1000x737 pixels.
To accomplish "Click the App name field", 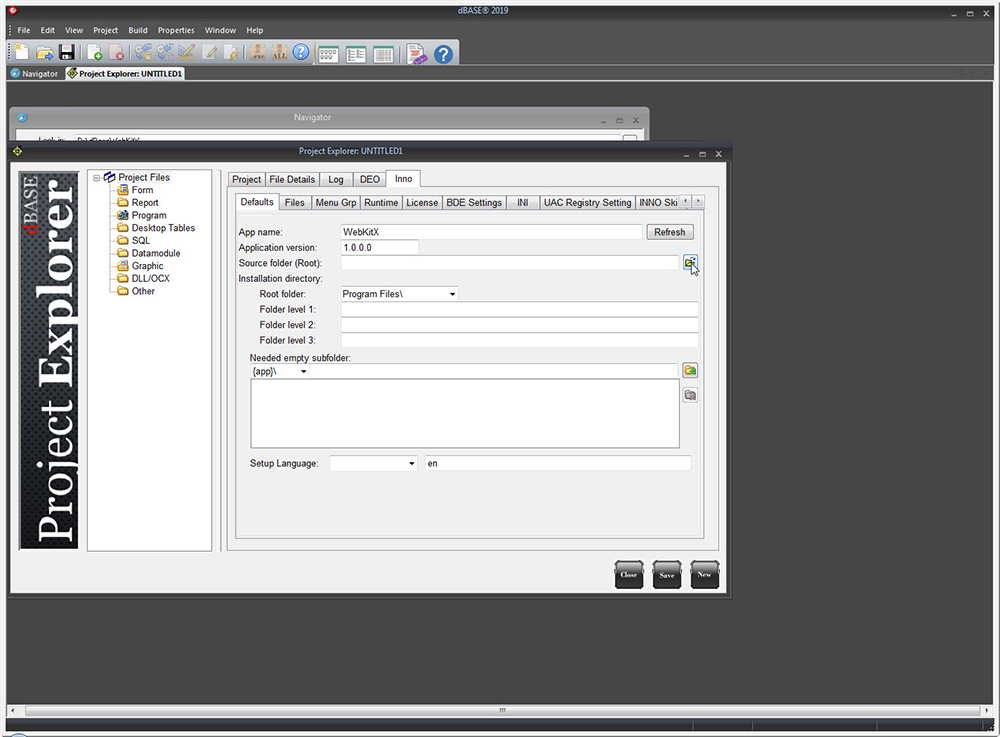I will pos(491,232).
